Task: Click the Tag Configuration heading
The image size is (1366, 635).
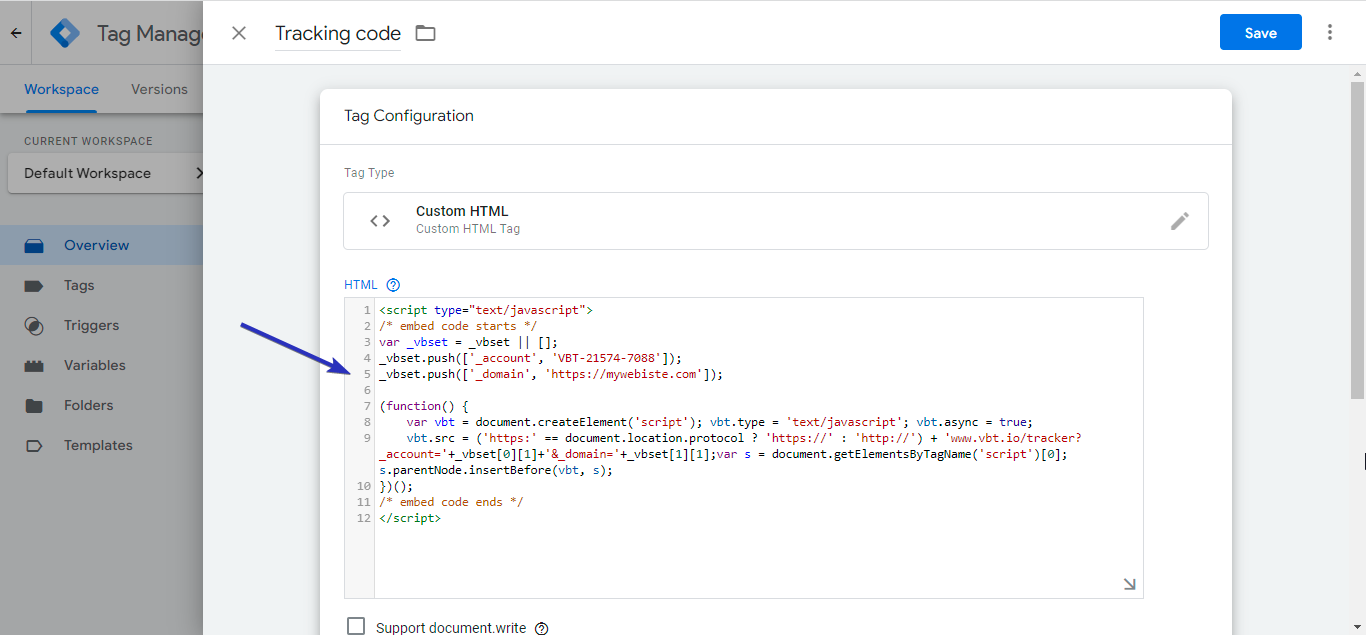Action: click(409, 116)
